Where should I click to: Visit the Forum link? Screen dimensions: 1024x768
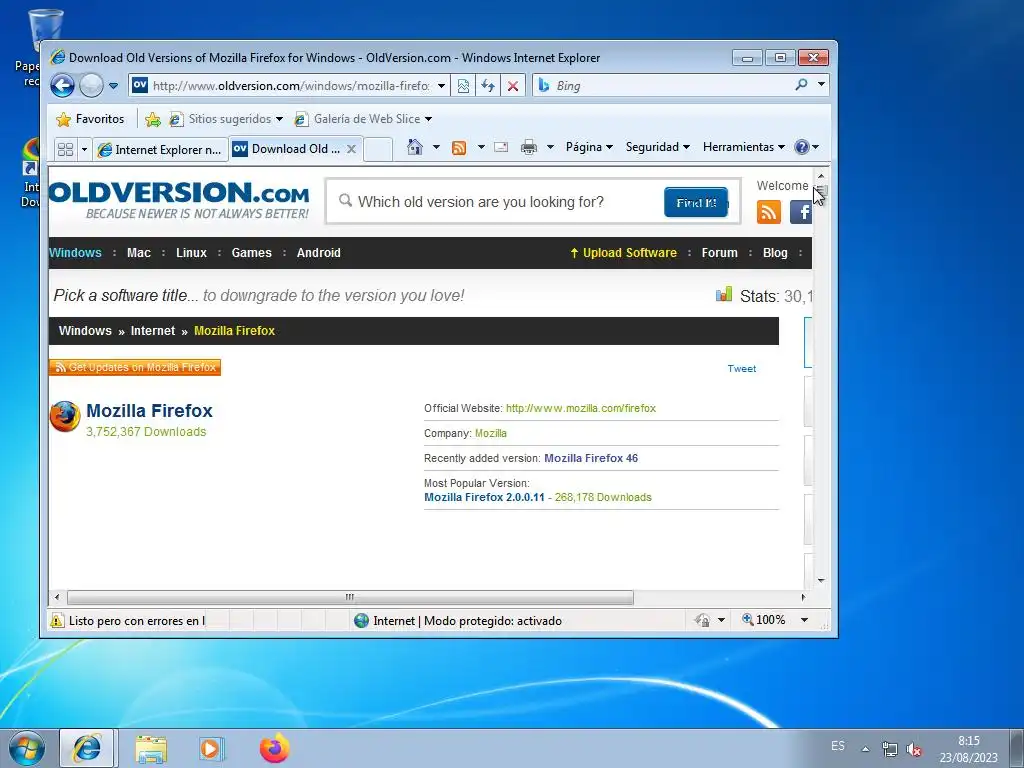719,253
